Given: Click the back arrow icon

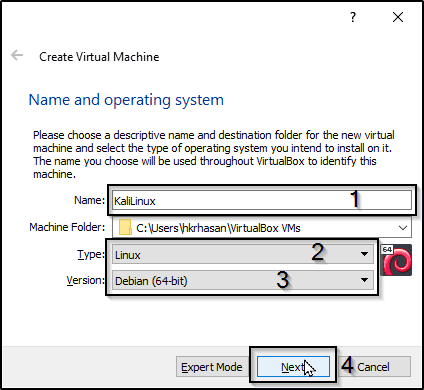Looking at the screenshot, I should [x=17, y=55].
